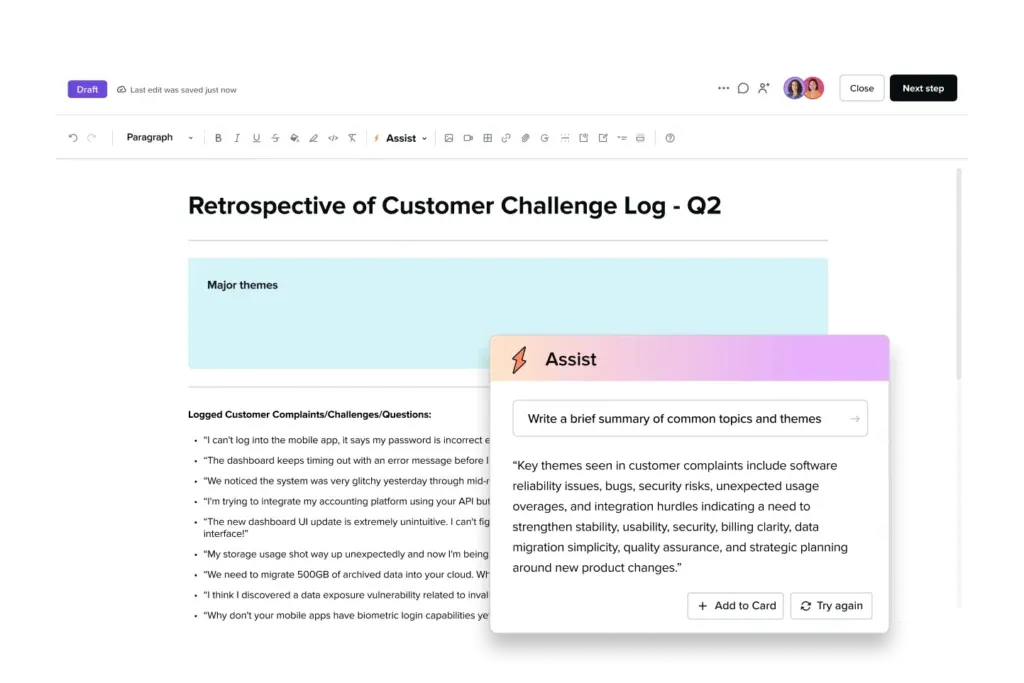Toggle underline formatting
This screenshot has height=683, width=1024.
(256, 138)
